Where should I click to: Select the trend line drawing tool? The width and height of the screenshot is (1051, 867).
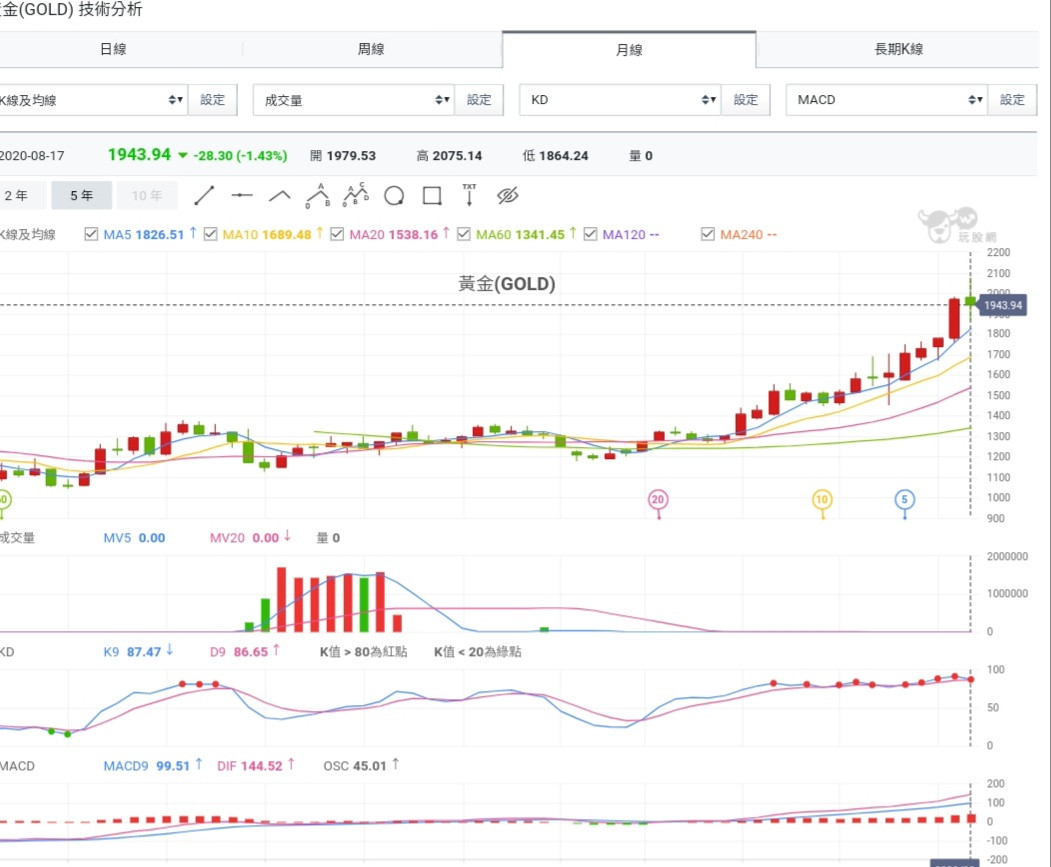click(x=204, y=196)
